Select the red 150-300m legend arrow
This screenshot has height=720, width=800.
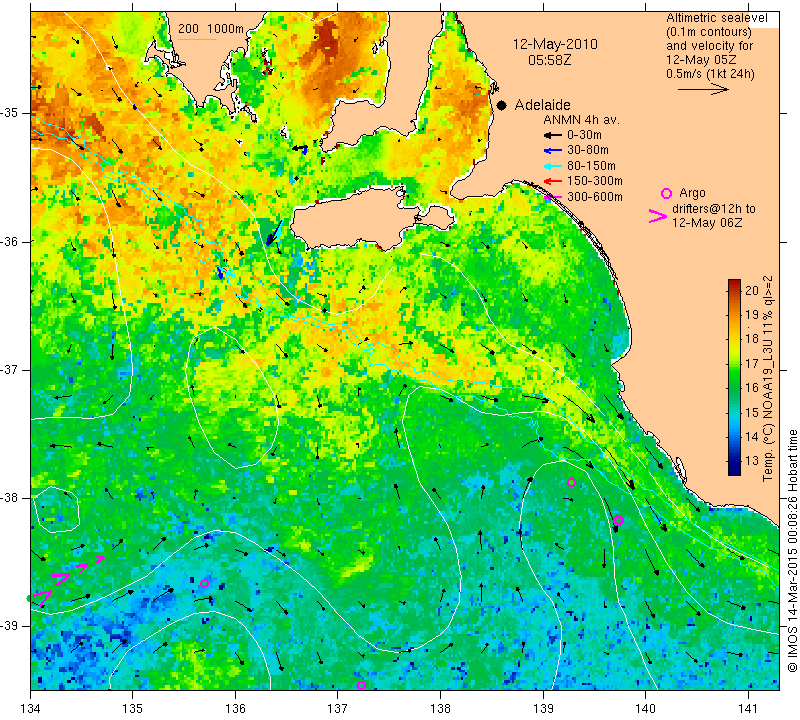pos(552,181)
